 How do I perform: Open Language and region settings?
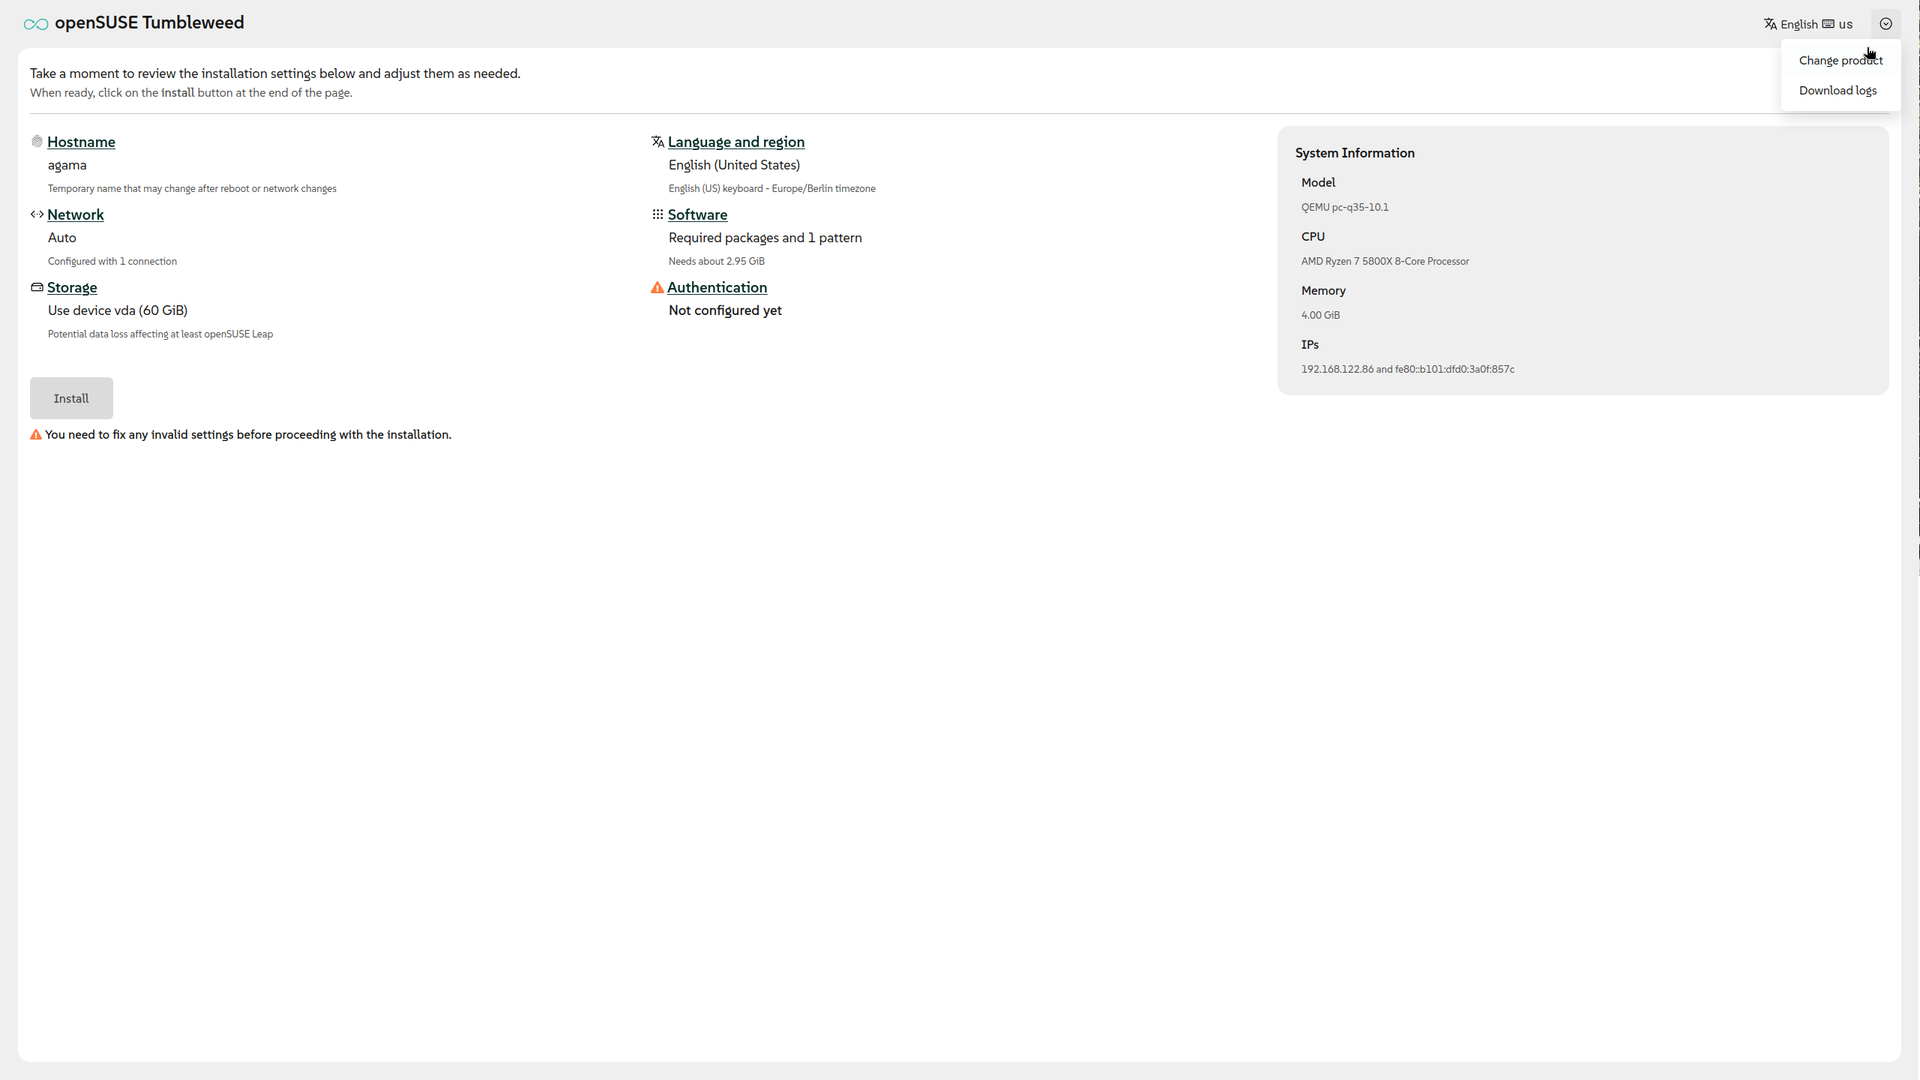735,142
